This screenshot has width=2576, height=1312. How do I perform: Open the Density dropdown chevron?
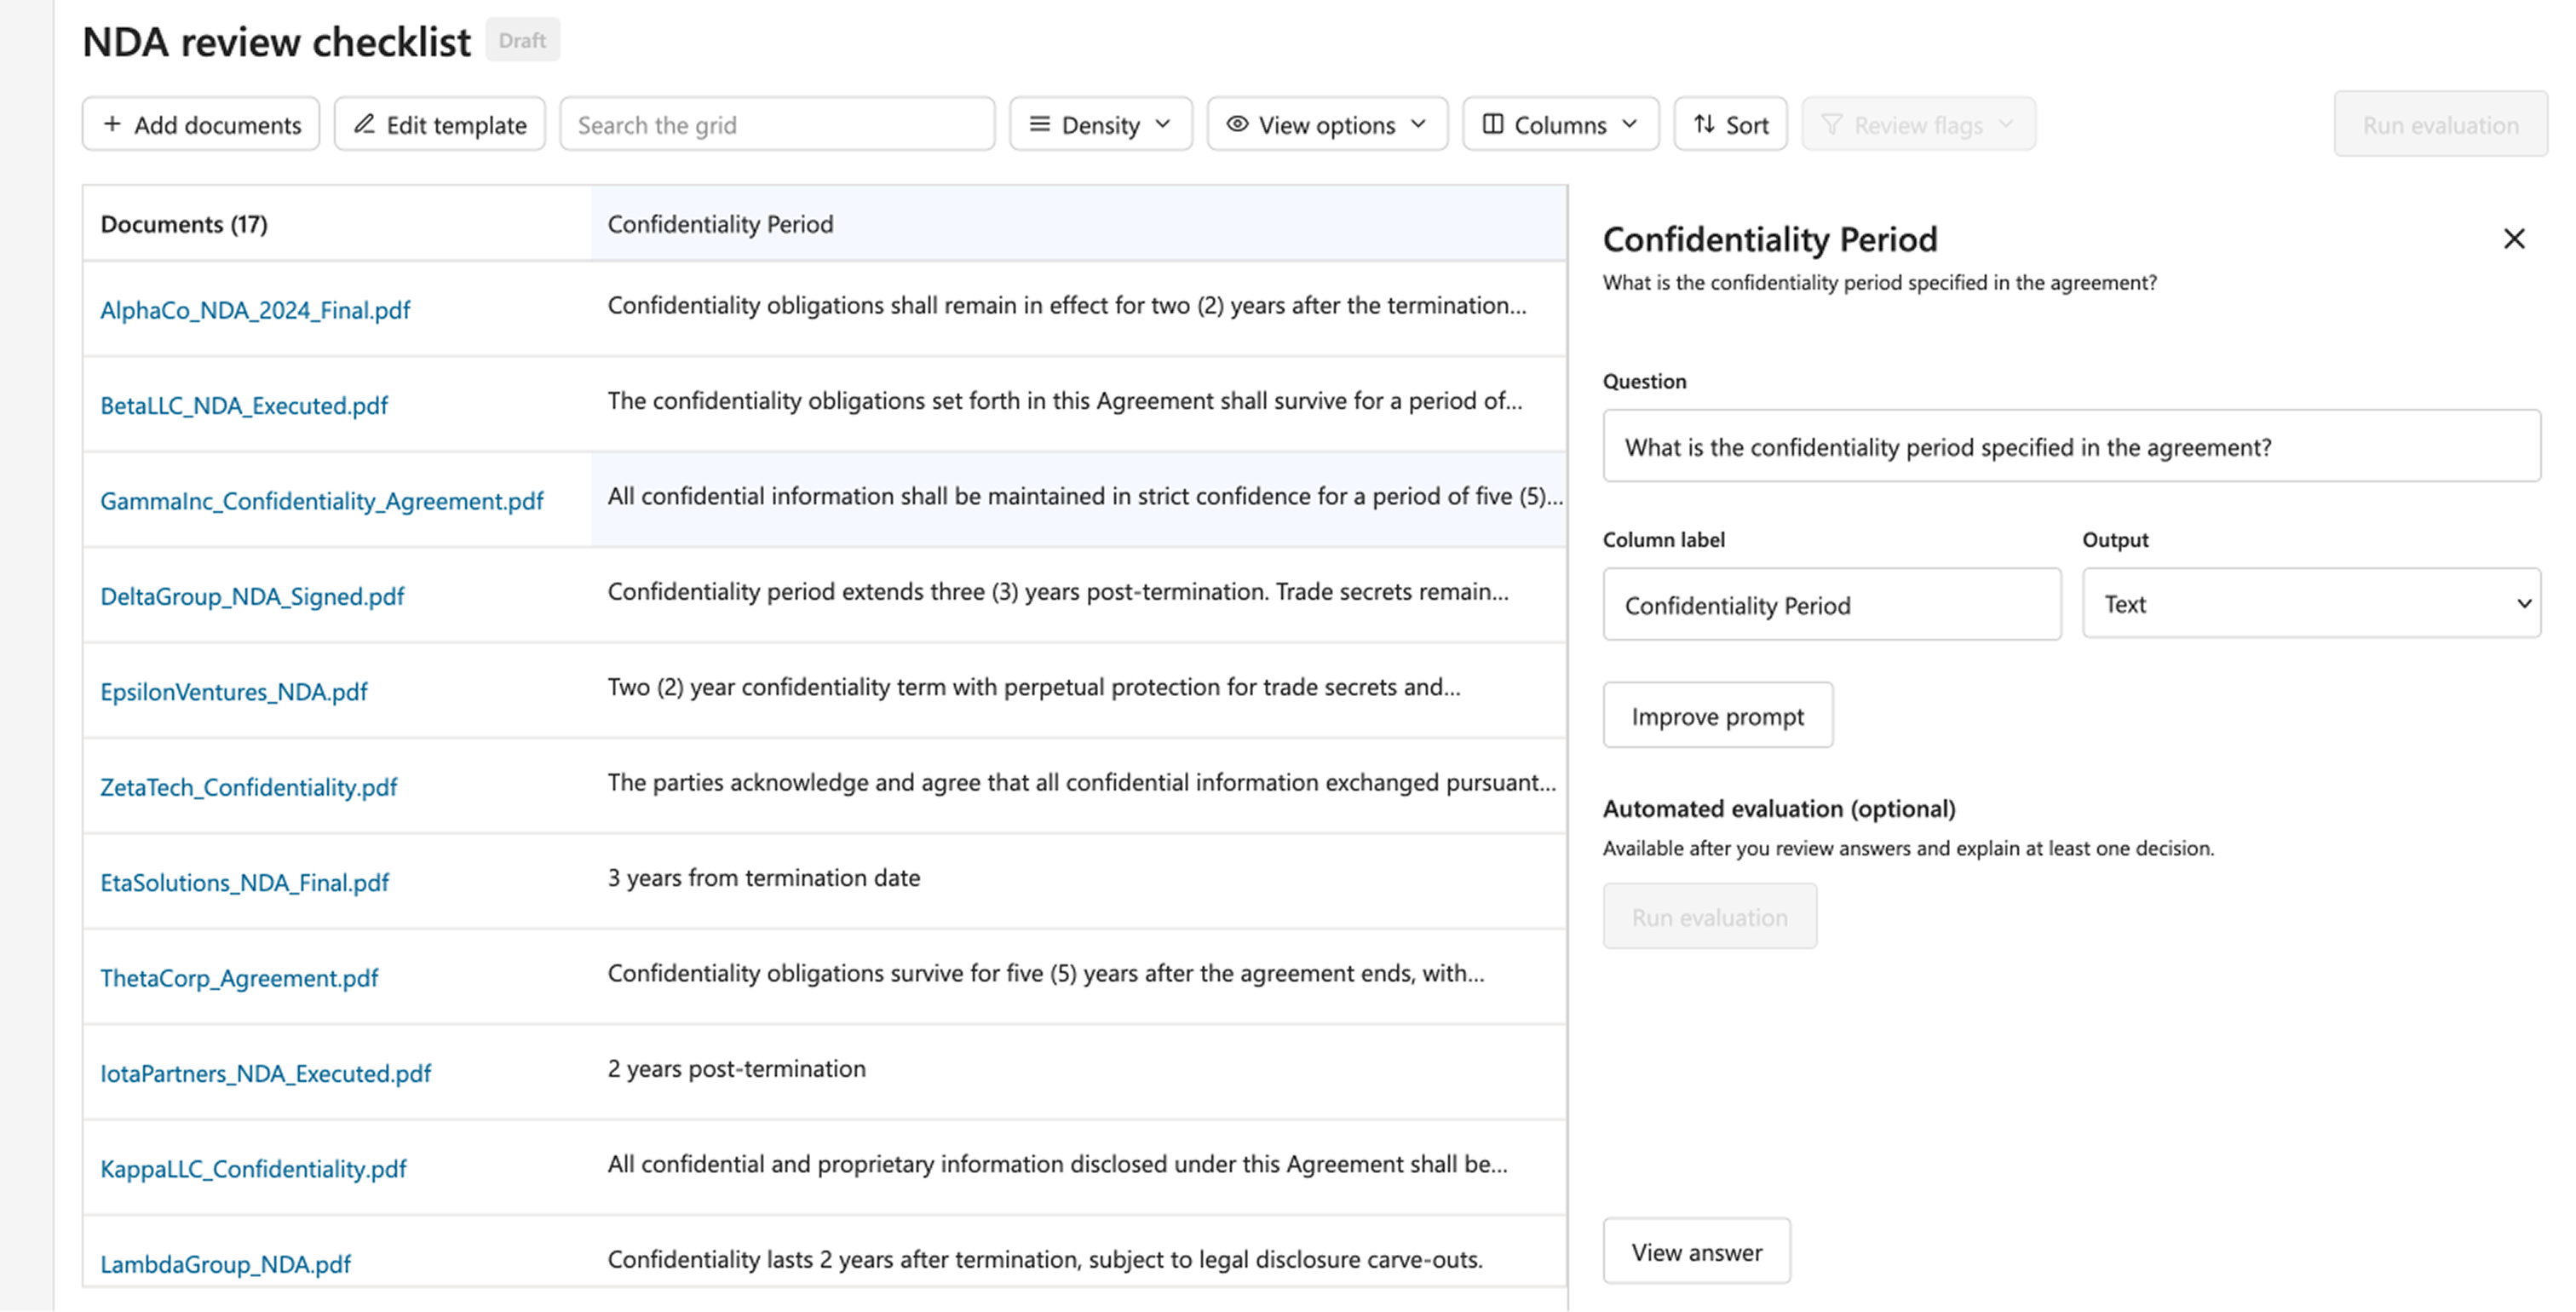point(1163,124)
